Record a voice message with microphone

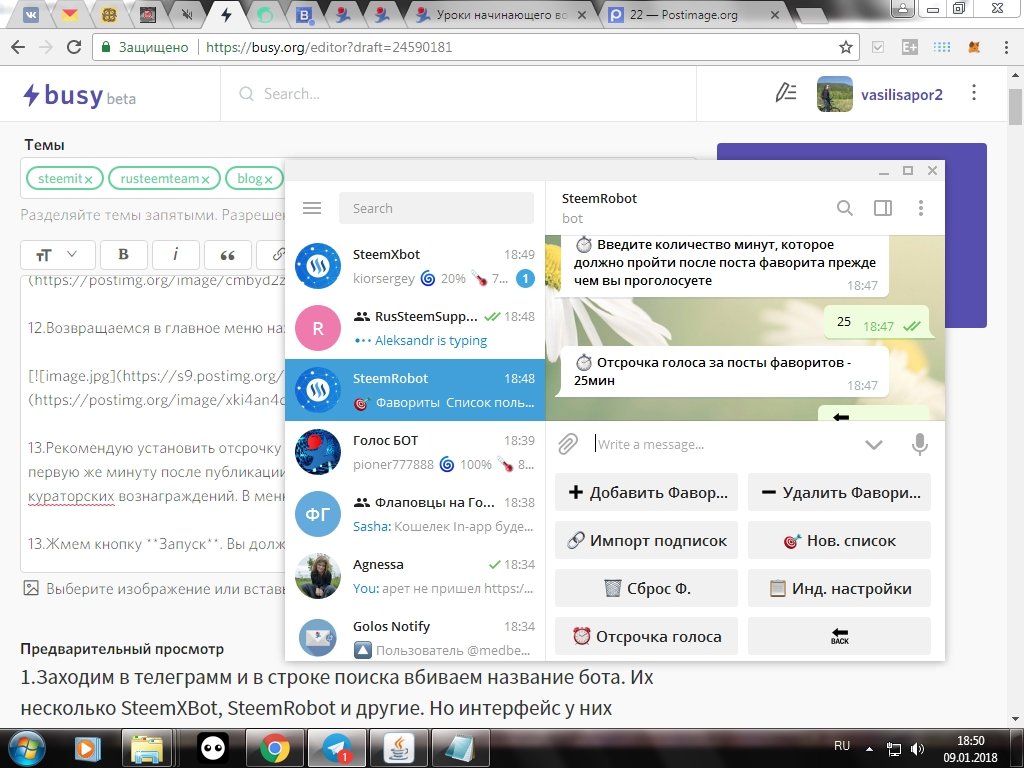click(920, 444)
